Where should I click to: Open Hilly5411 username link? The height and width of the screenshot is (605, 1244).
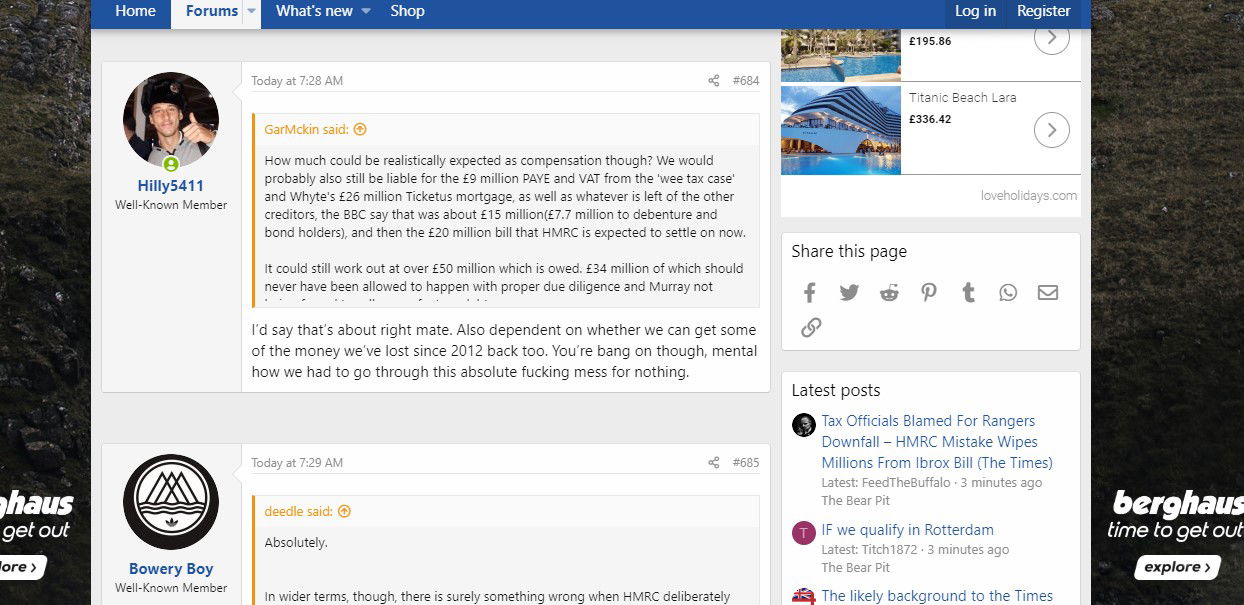pos(171,186)
